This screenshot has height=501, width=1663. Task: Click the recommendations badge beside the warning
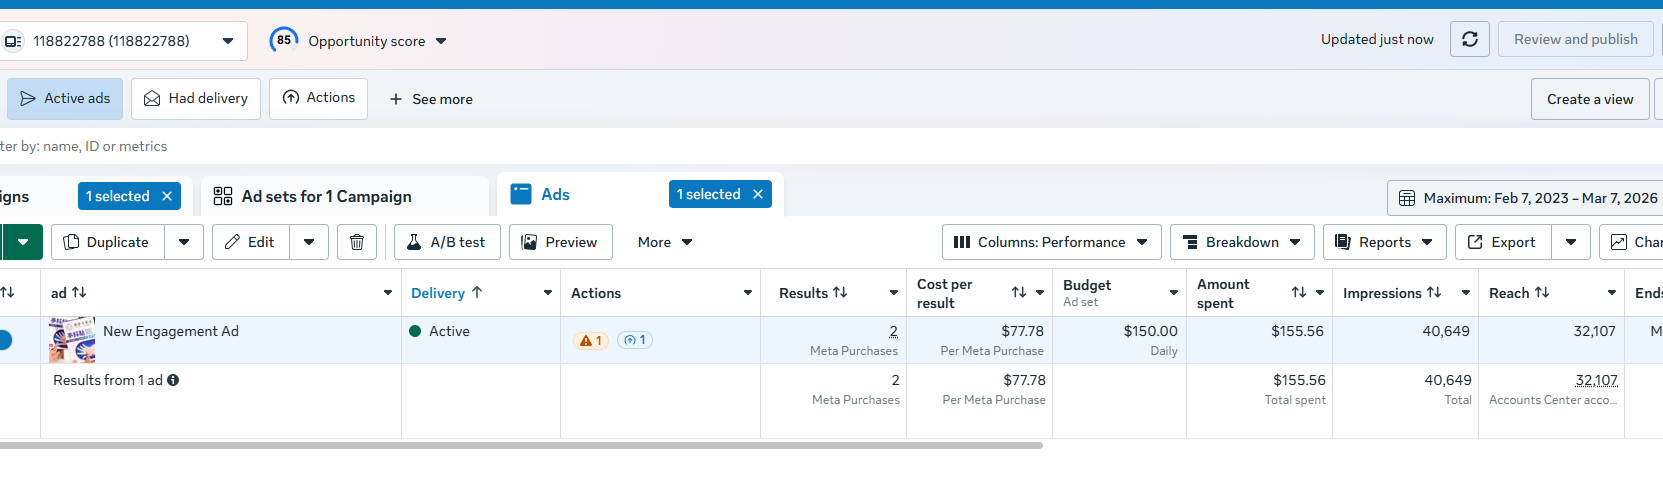pyautogui.click(x=635, y=340)
